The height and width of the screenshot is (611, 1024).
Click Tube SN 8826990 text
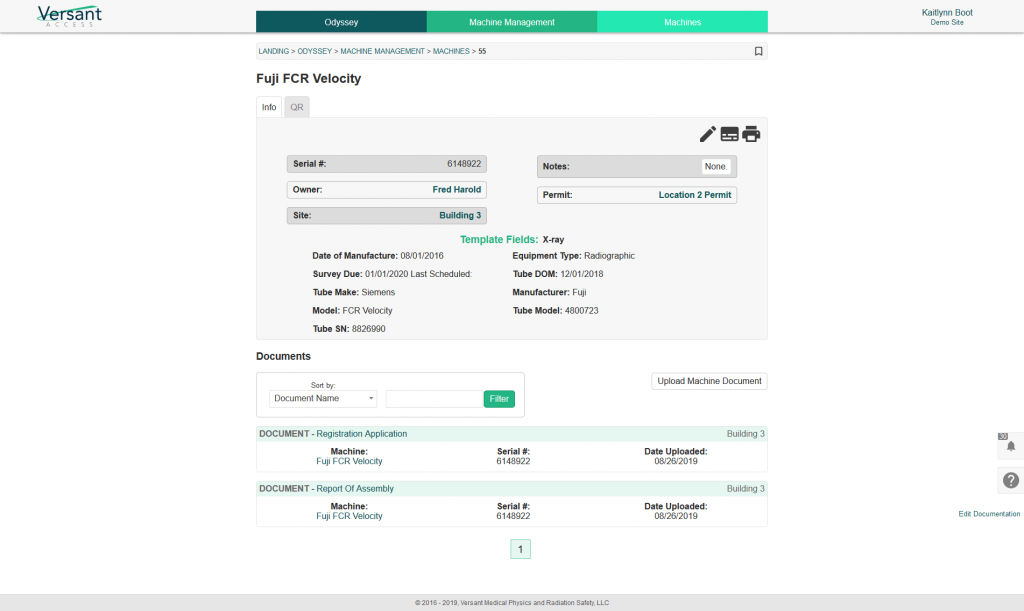pyautogui.click(x=349, y=329)
